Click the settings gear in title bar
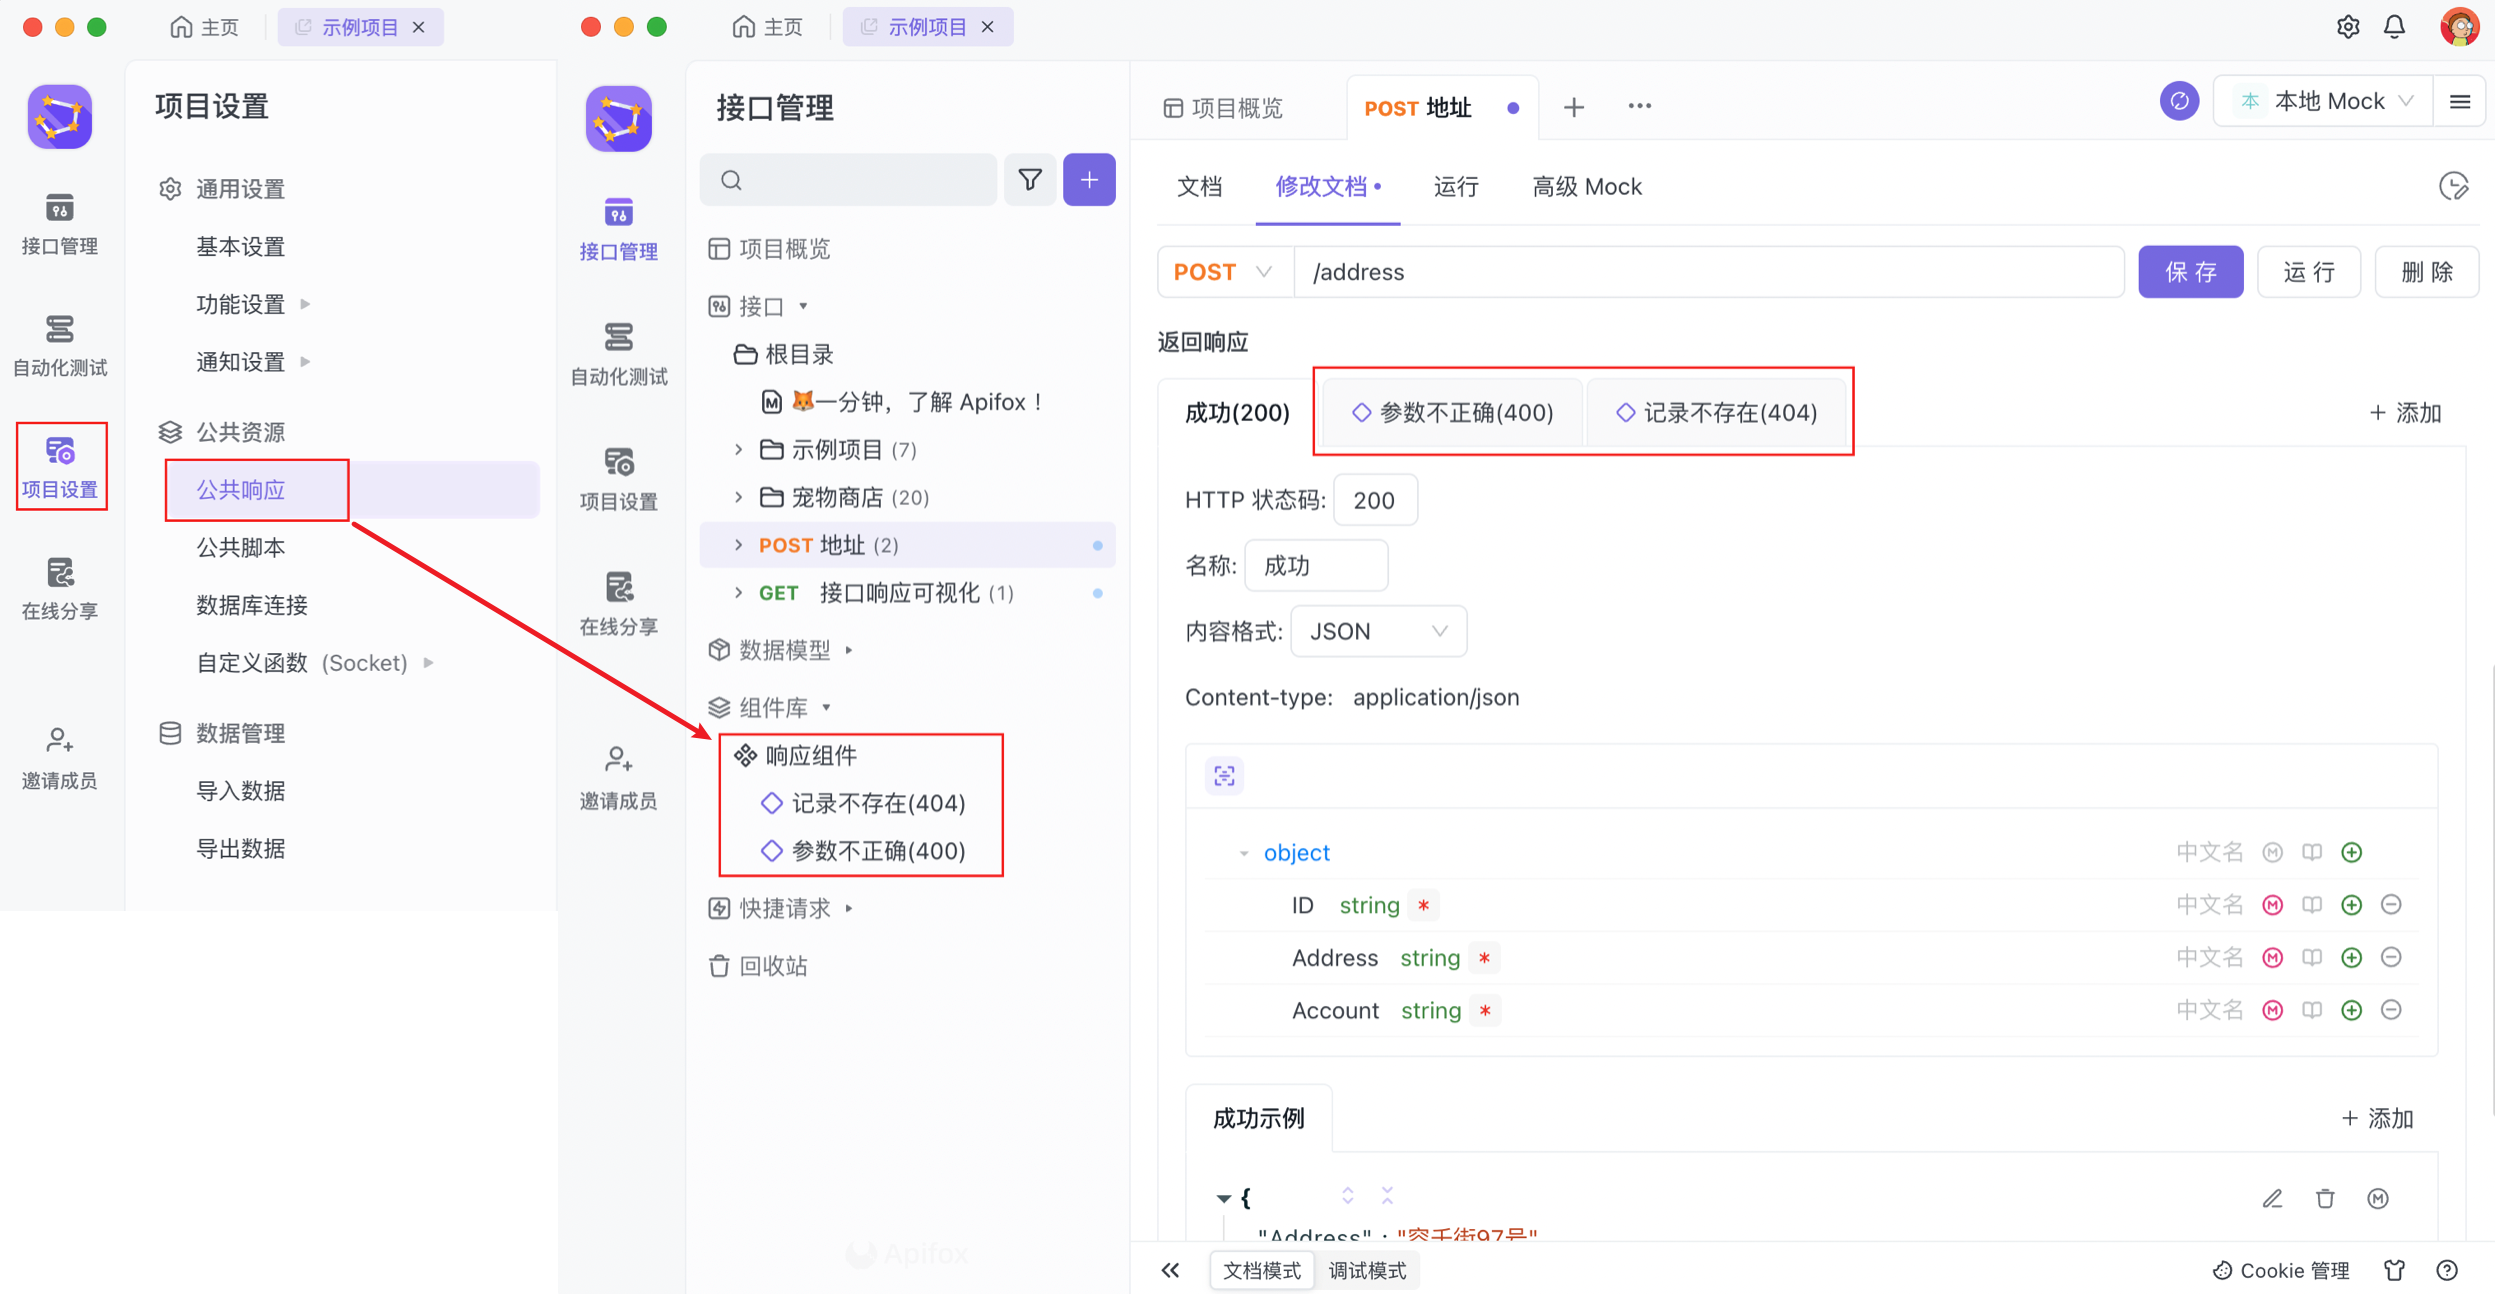 (2348, 27)
